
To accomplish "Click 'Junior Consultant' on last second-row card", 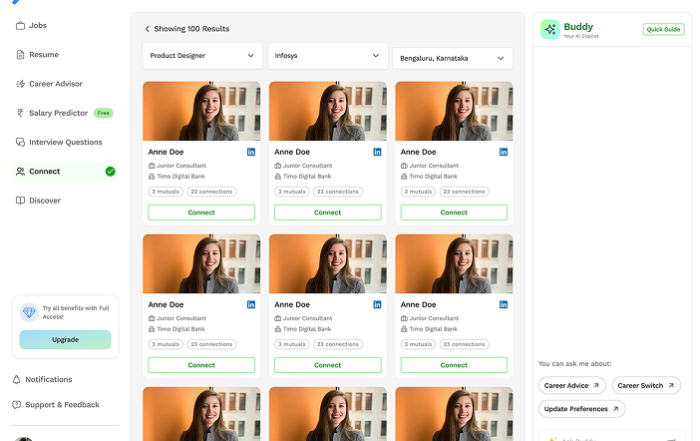I will coord(434,318).
